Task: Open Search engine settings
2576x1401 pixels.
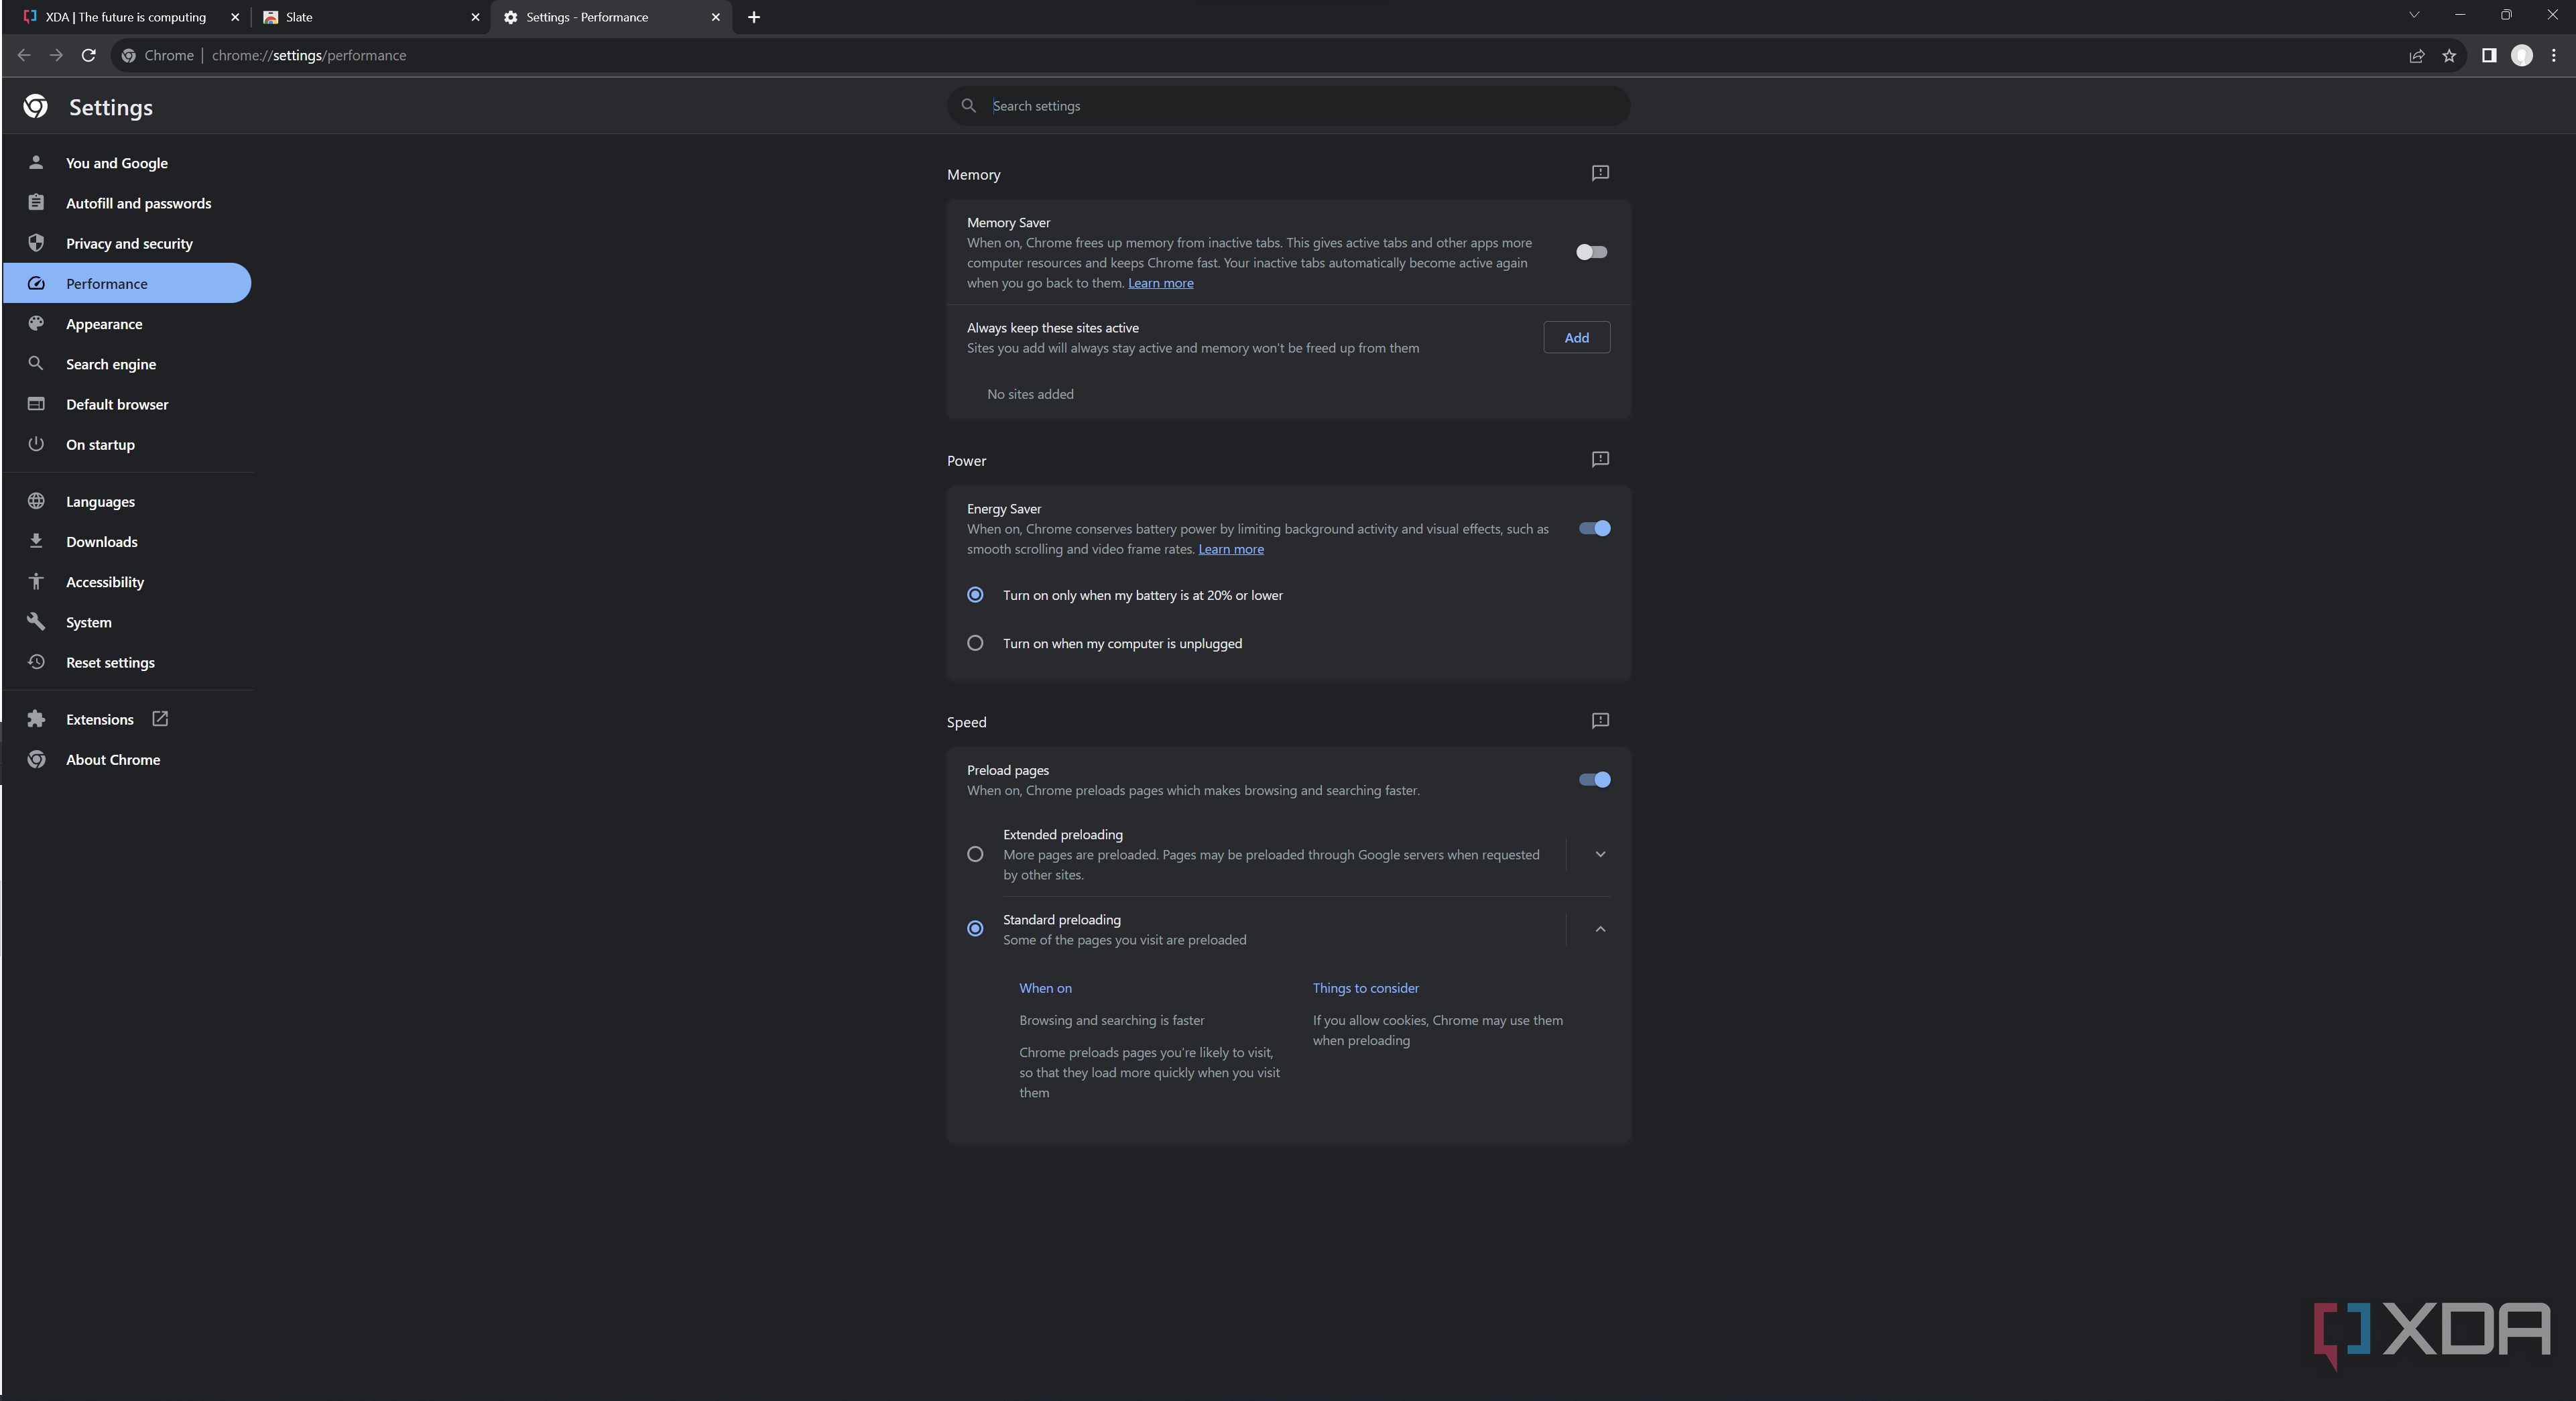Action: pos(128,364)
